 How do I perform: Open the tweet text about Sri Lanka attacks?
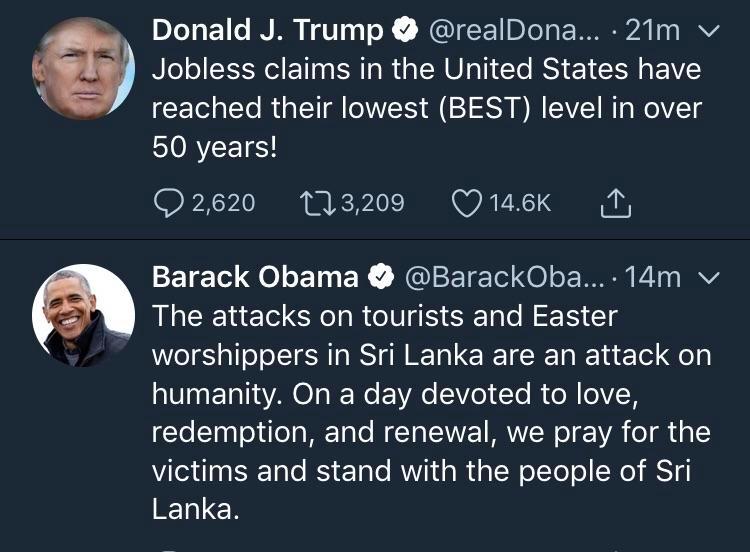coord(431,412)
